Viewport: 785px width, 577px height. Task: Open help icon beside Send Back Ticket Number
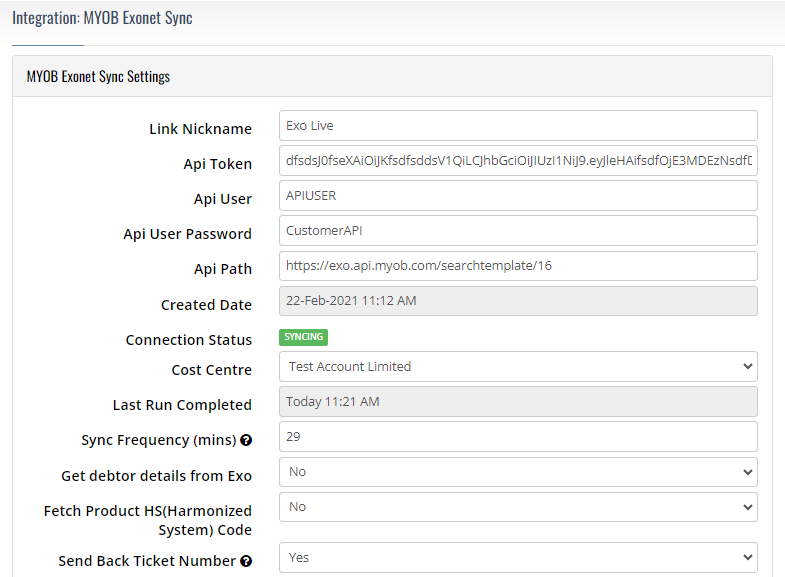(x=246, y=561)
